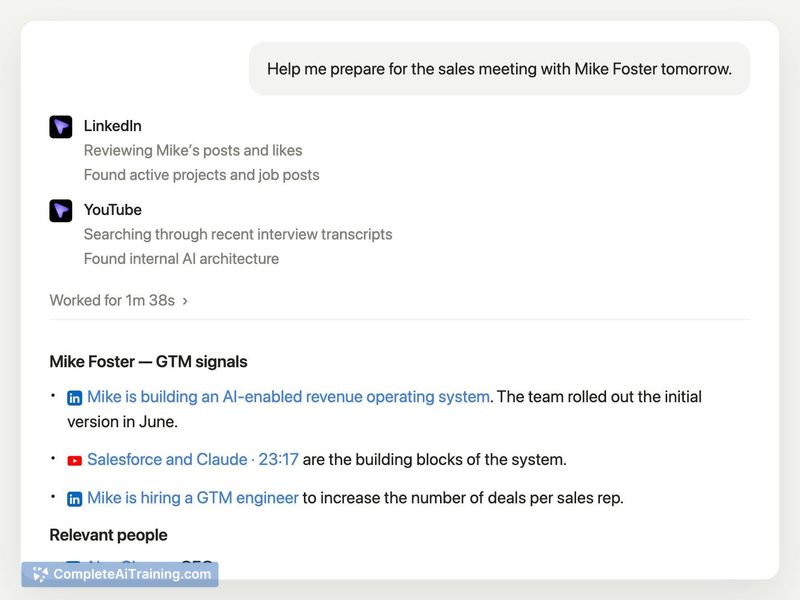800x600 pixels.
Task: Click the purple cursor icon beside YouTube
Action: coord(61,210)
